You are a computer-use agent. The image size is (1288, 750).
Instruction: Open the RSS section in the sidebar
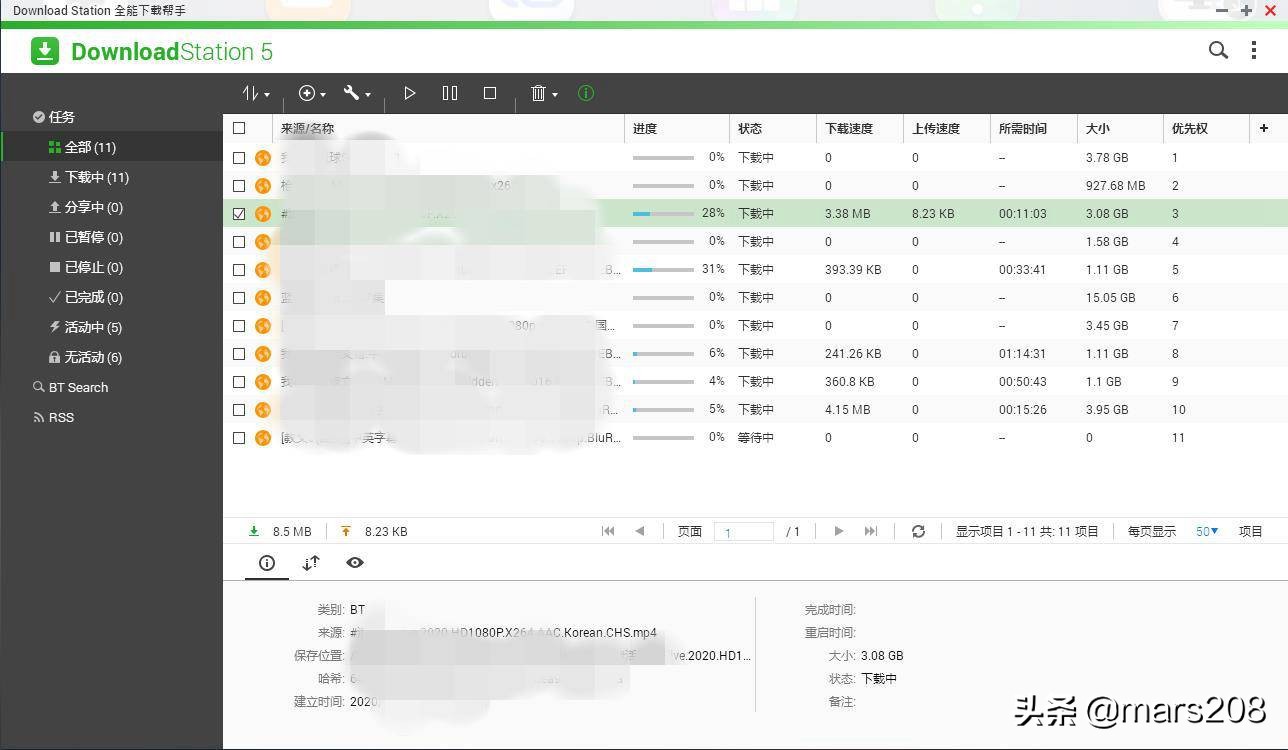(x=62, y=417)
